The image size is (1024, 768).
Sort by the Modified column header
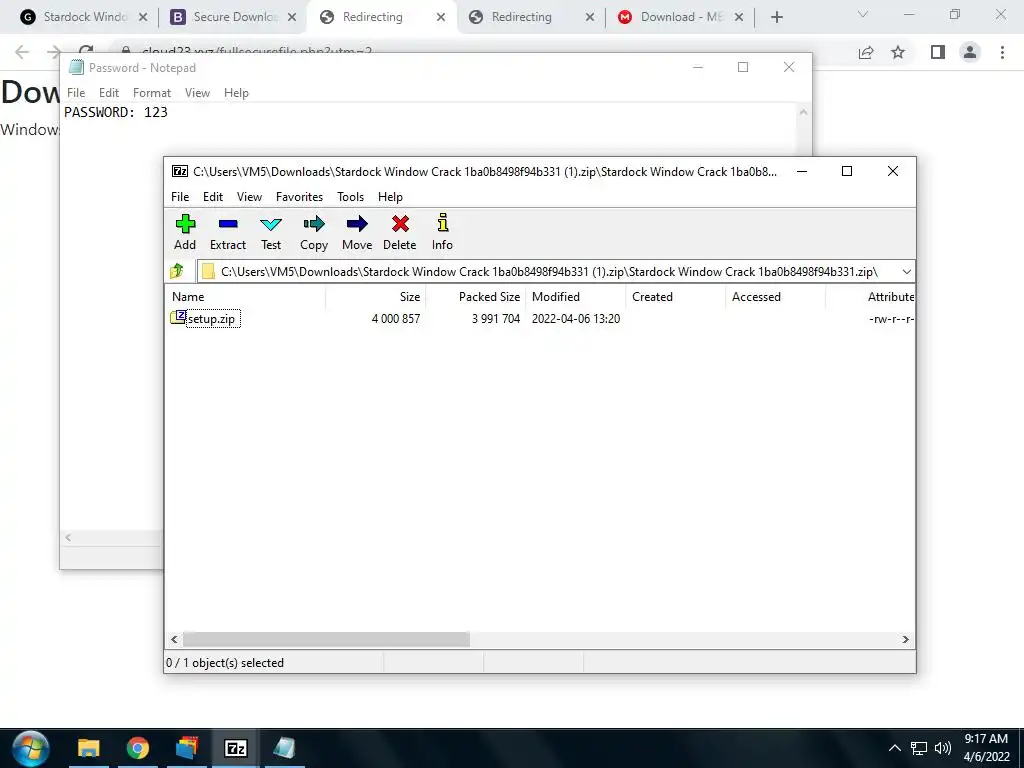(575, 296)
